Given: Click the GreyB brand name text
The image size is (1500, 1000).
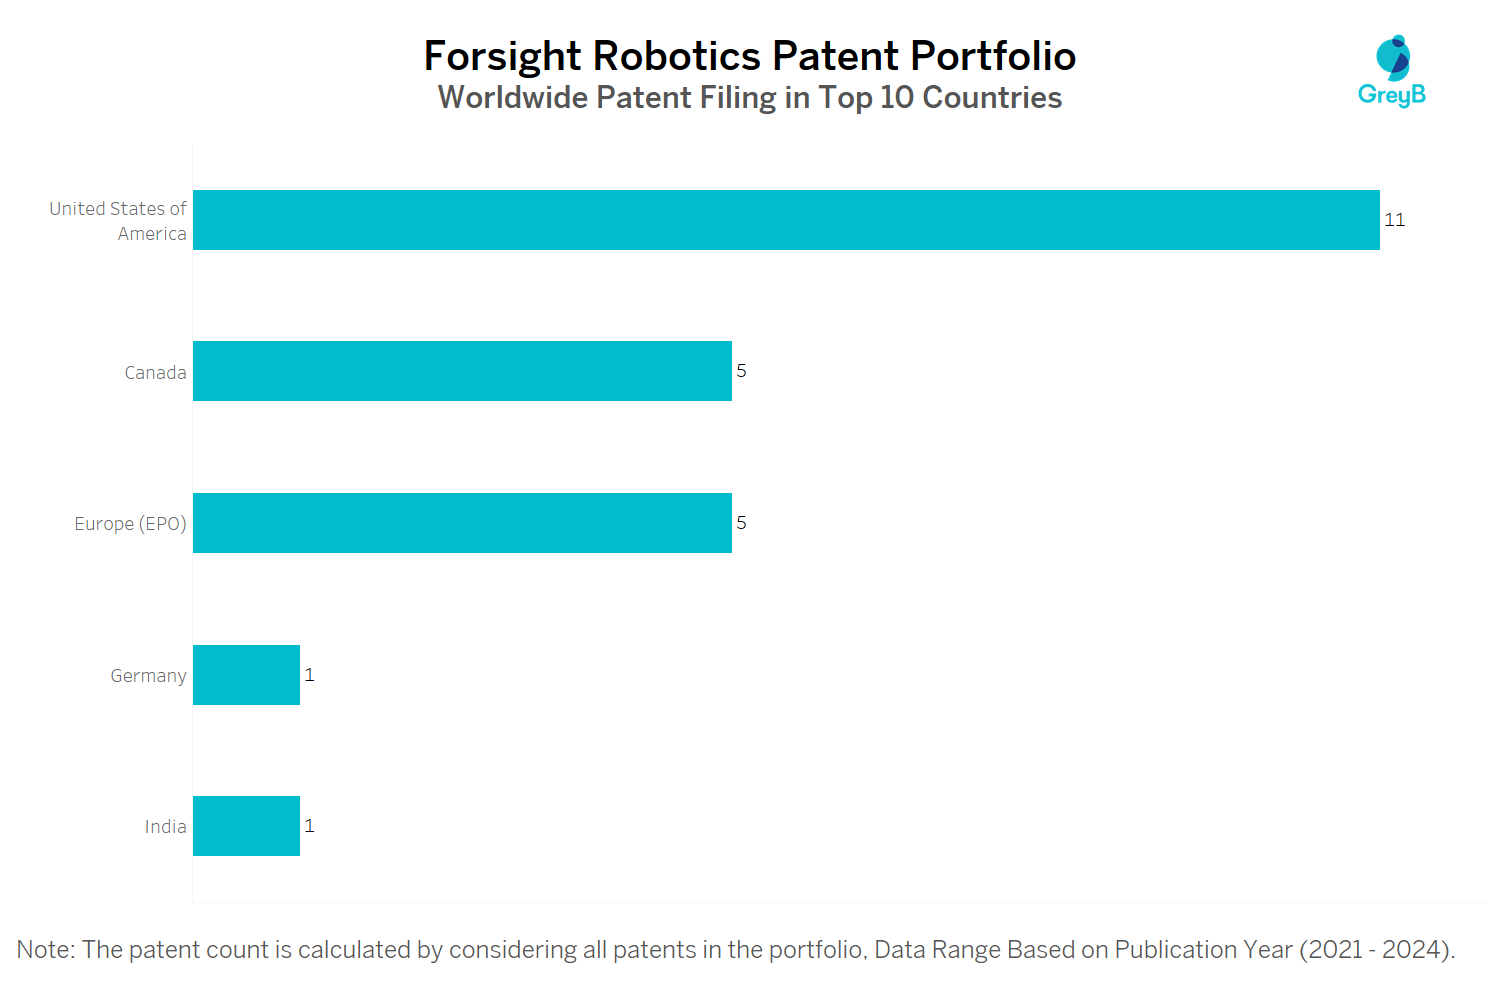Looking at the screenshot, I should 1392,95.
